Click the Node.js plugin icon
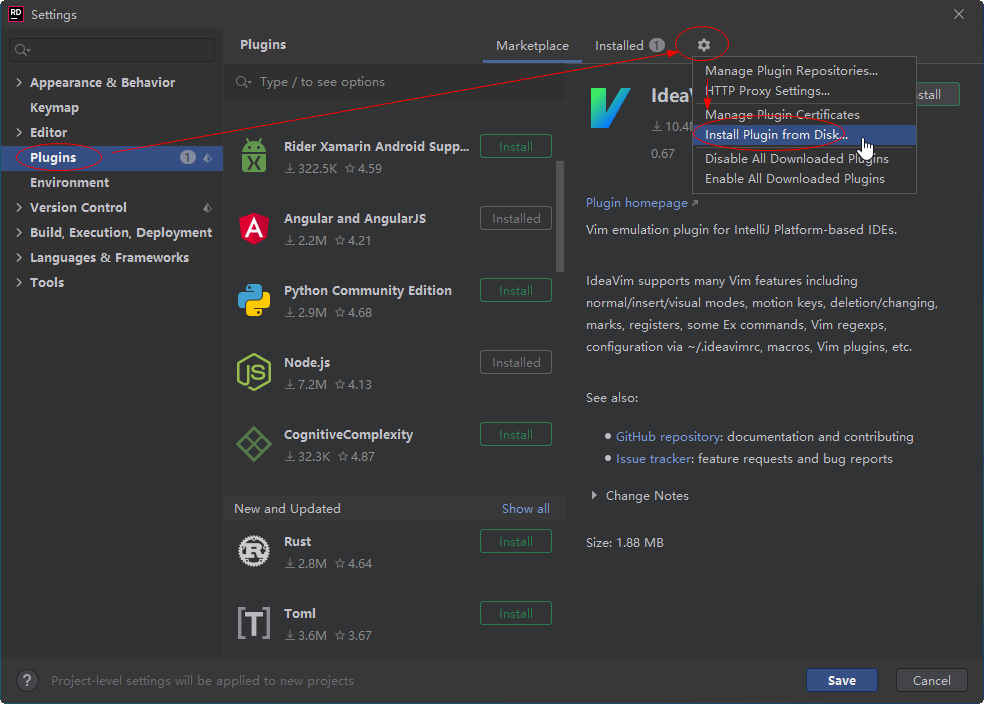The width and height of the screenshot is (984, 704). click(x=254, y=372)
